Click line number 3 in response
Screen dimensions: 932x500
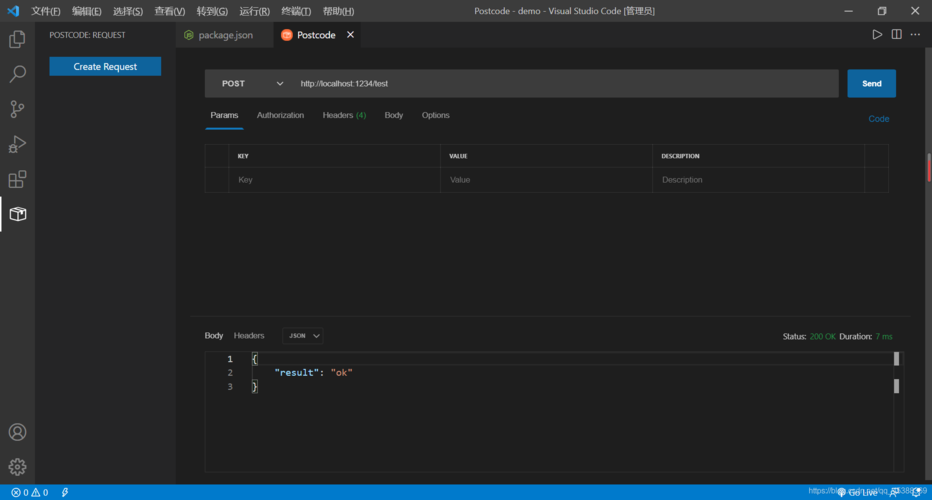(230, 386)
